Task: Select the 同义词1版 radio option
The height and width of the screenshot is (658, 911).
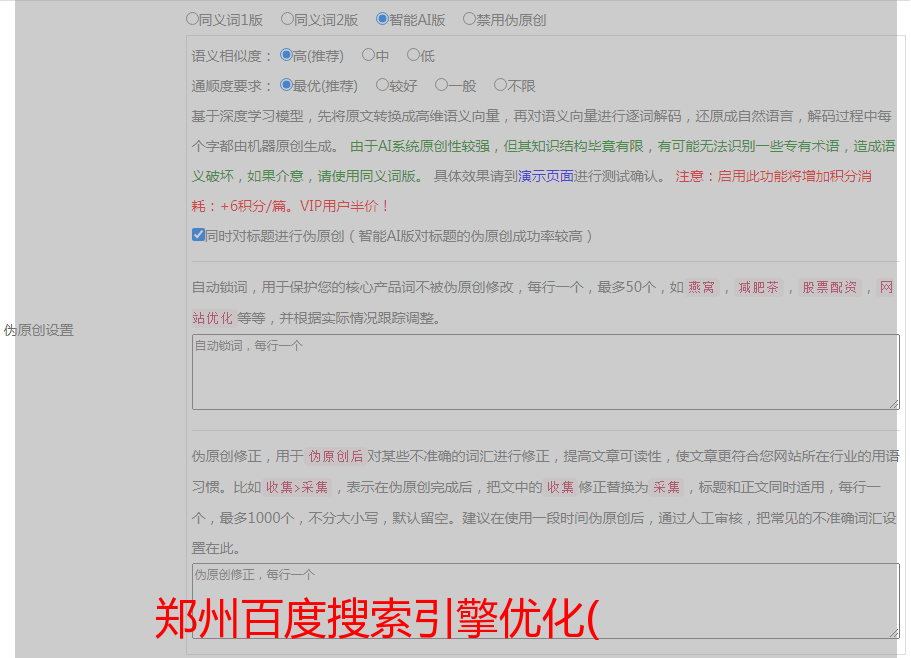Action: pos(192,19)
